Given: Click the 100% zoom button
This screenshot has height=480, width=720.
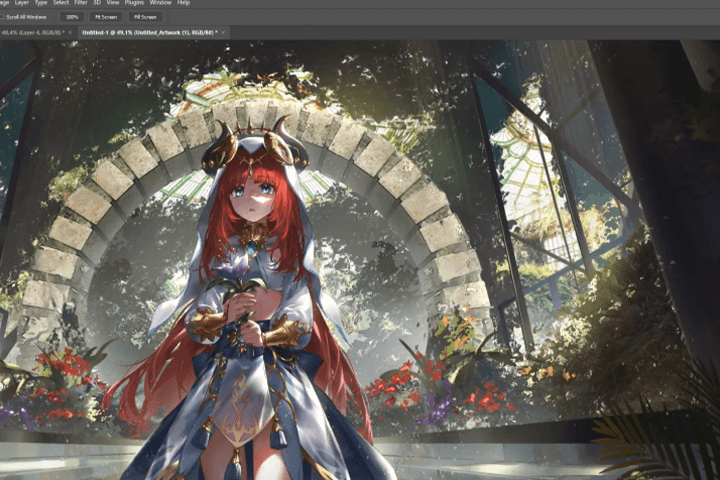Looking at the screenshot, I should coord(72,17).
